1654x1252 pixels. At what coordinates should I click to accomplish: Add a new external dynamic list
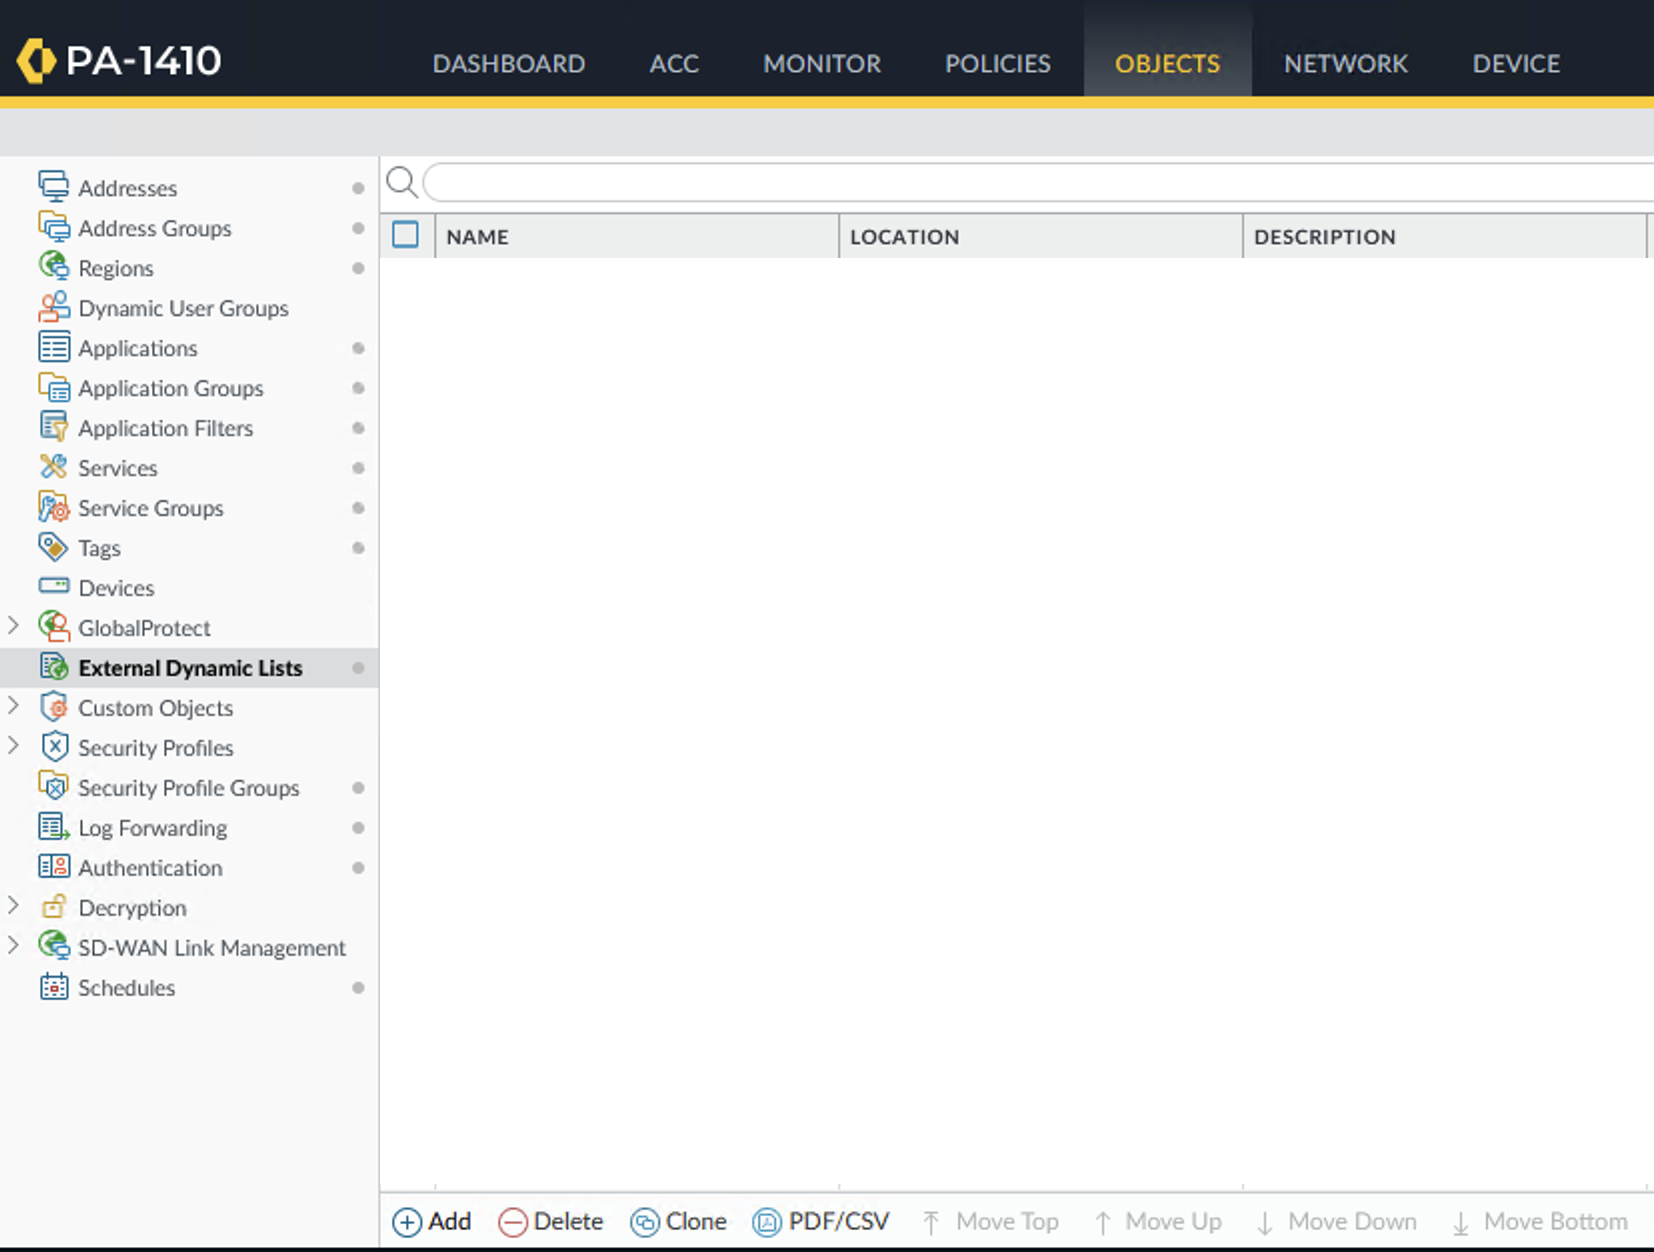point(432,1221)
